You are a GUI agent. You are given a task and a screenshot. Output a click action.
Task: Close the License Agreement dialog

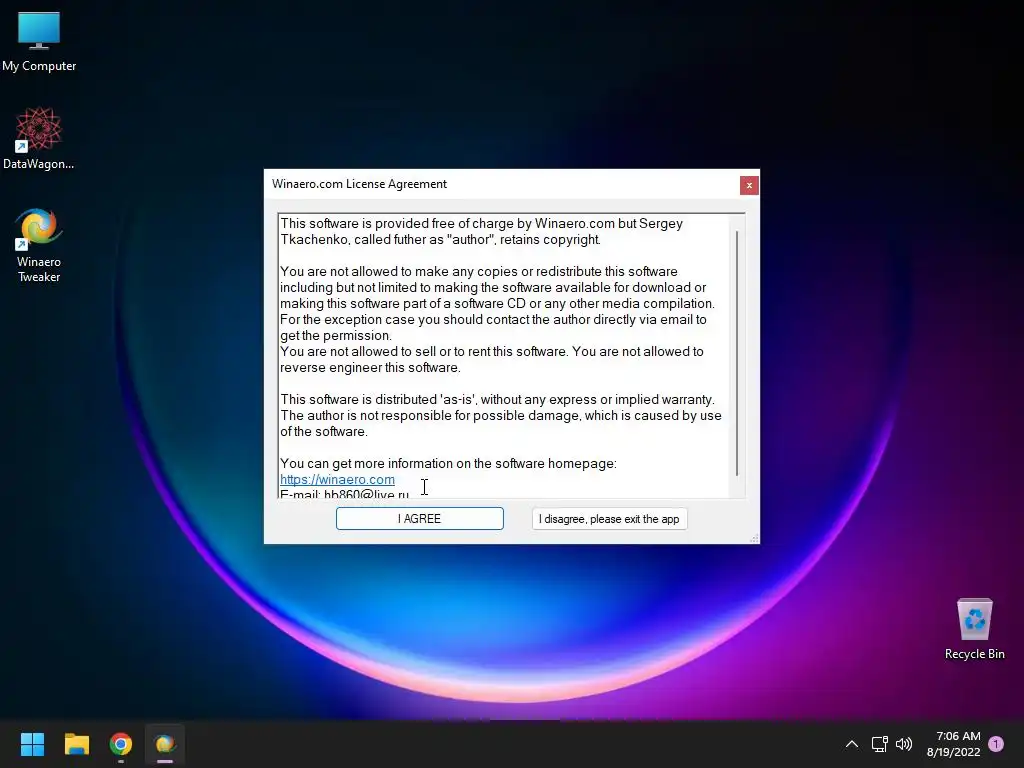(x=749, y=185)
